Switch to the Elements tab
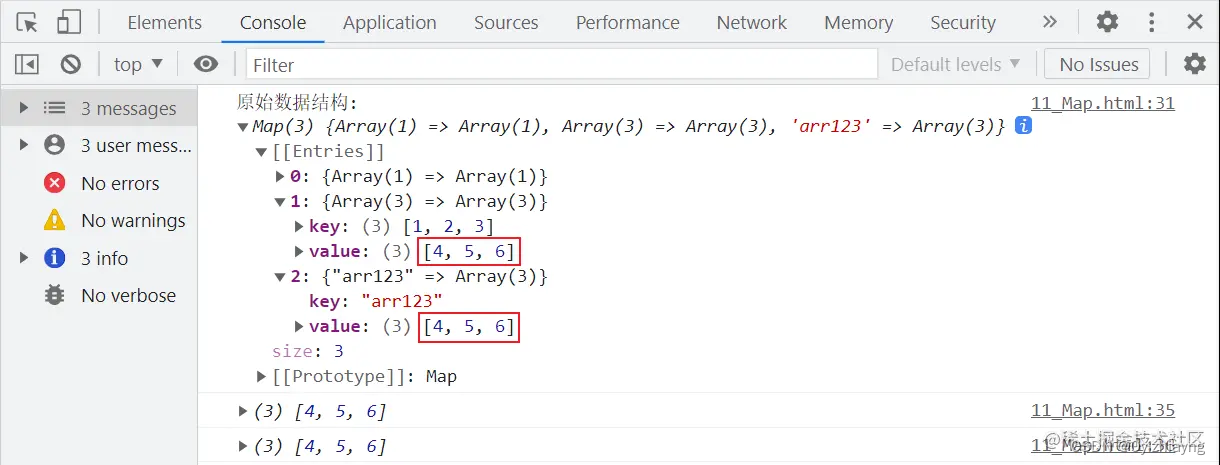 [164, 22]
